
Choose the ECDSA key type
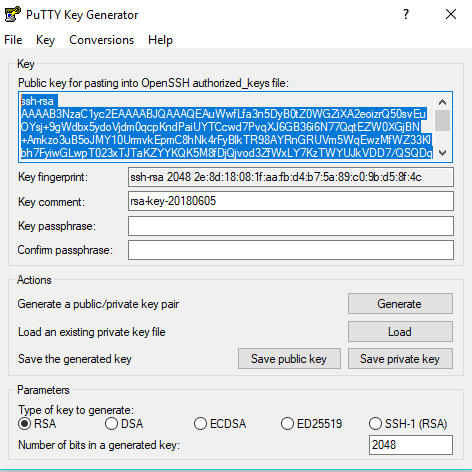(200, 424)
